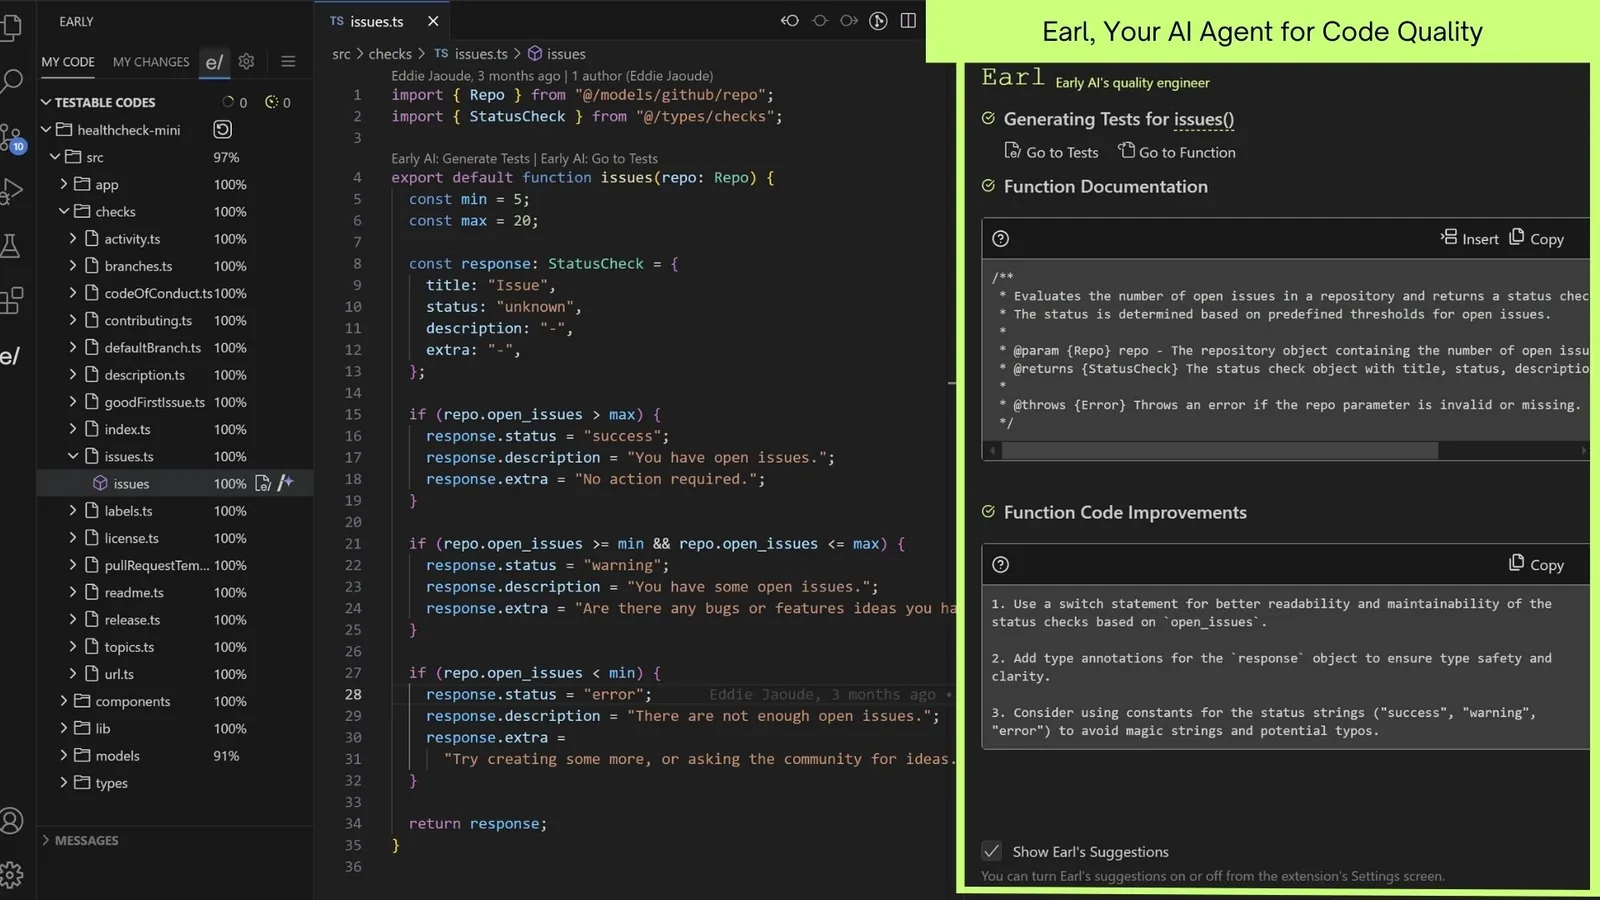Click the models 91% coverage value
Image resolution: width=1600 pixels, height=900 pixels.
click(x=226, y=756)
